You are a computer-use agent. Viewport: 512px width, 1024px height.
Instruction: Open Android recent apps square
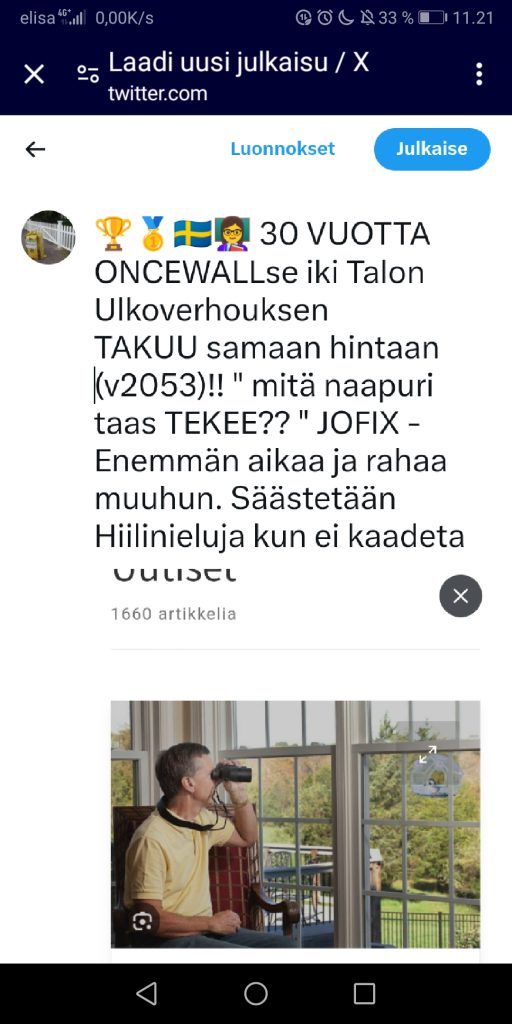(x=364, y=993)
